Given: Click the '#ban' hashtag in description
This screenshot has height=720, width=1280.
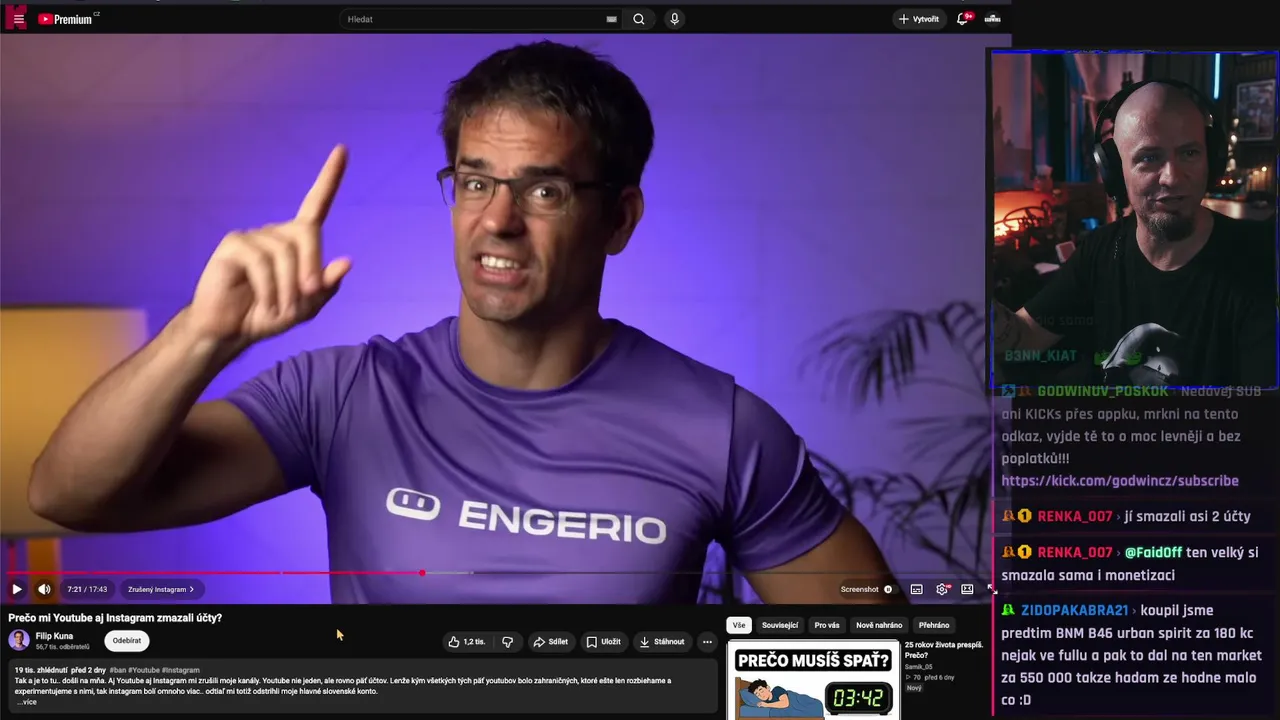Looking at the screenshot, I should [x=118, y=670].
